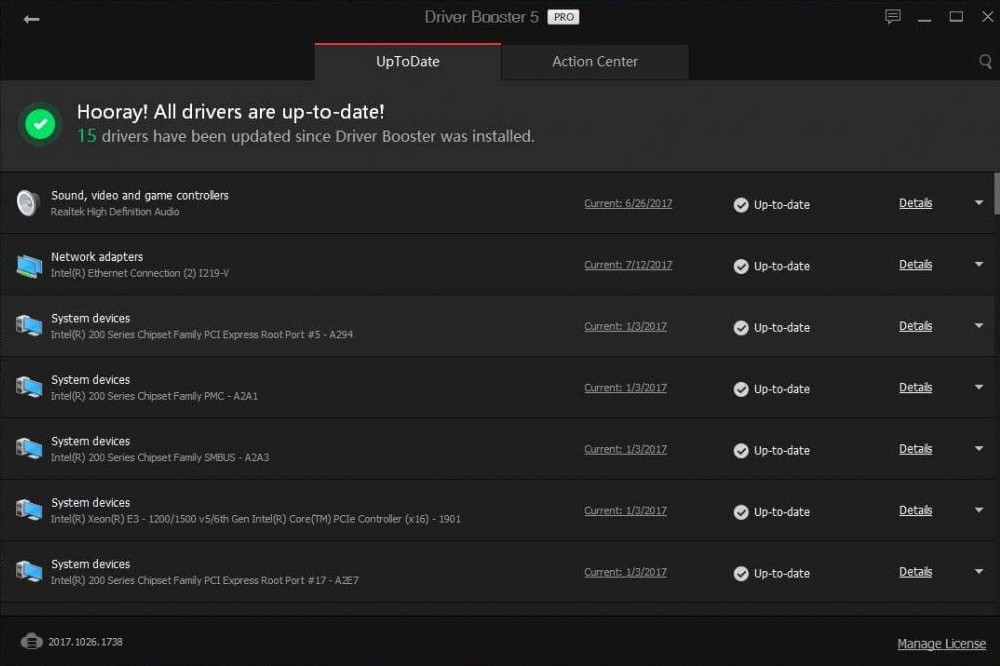The image size is (1000, 666).
Task: Expand the PCI Express Root Port #17 arrow
Action: coord(979,572)
